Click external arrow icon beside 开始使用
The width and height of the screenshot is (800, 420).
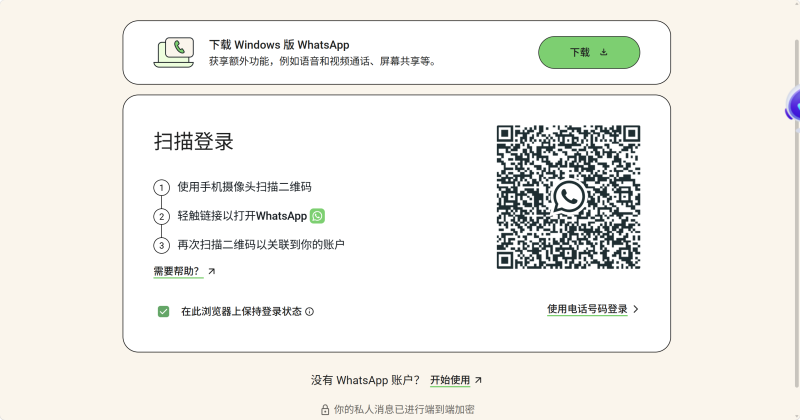tap(478, 380)
